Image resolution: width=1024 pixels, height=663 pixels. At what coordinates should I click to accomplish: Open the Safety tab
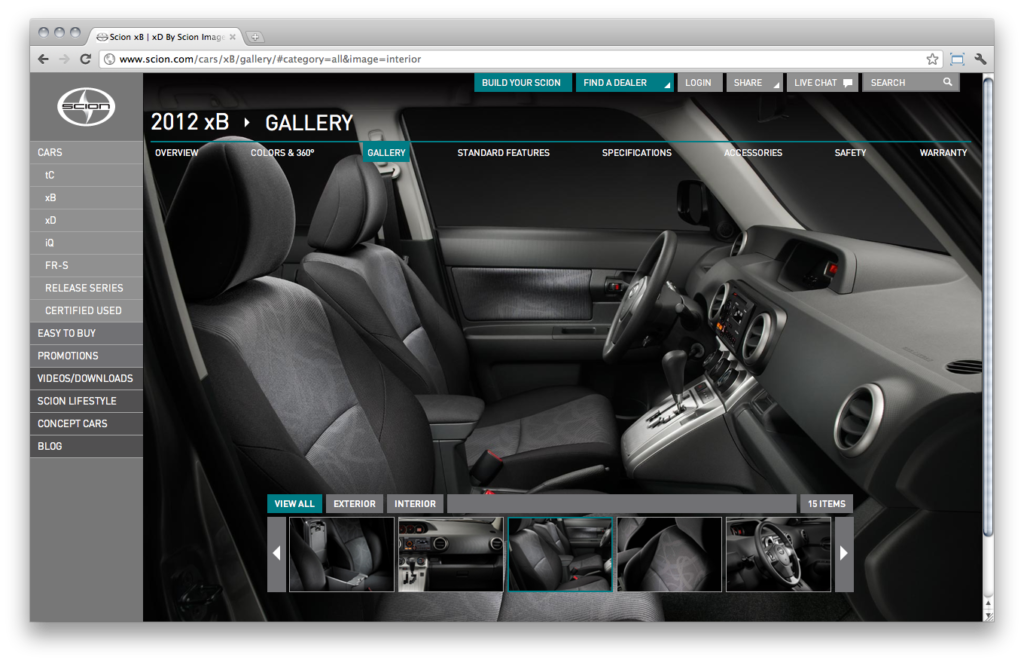[850, 153]
